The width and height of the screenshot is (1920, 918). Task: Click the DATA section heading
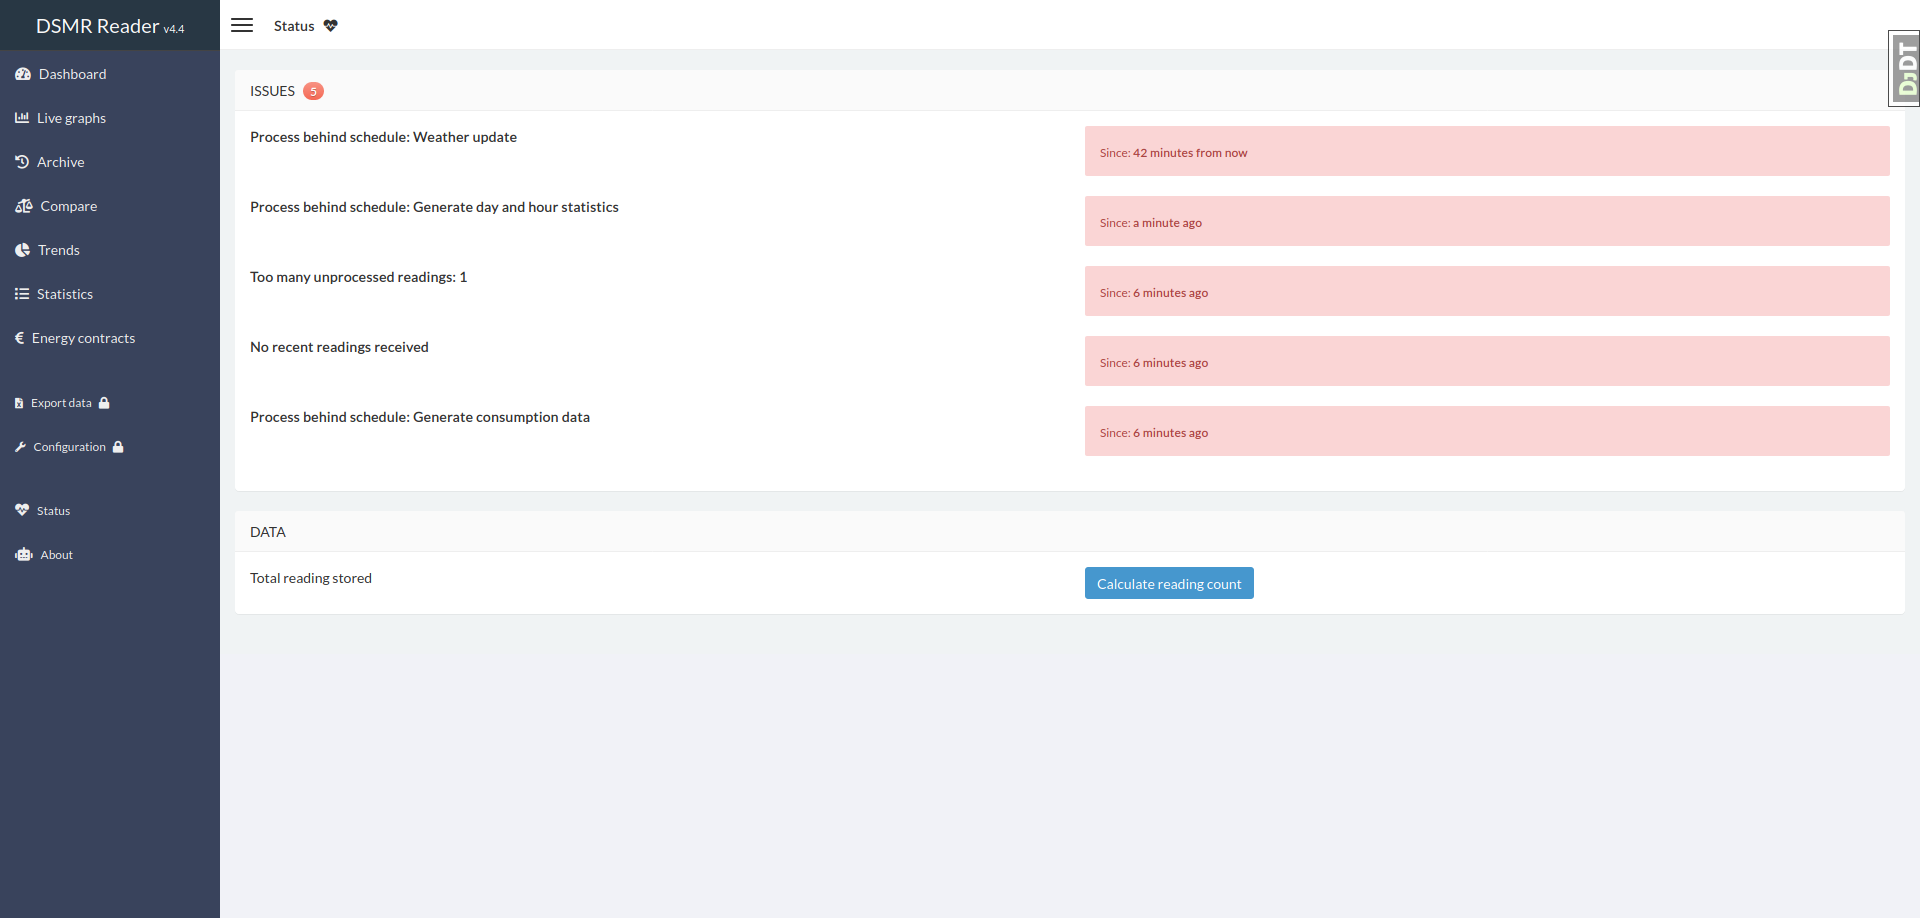point(268,532)
